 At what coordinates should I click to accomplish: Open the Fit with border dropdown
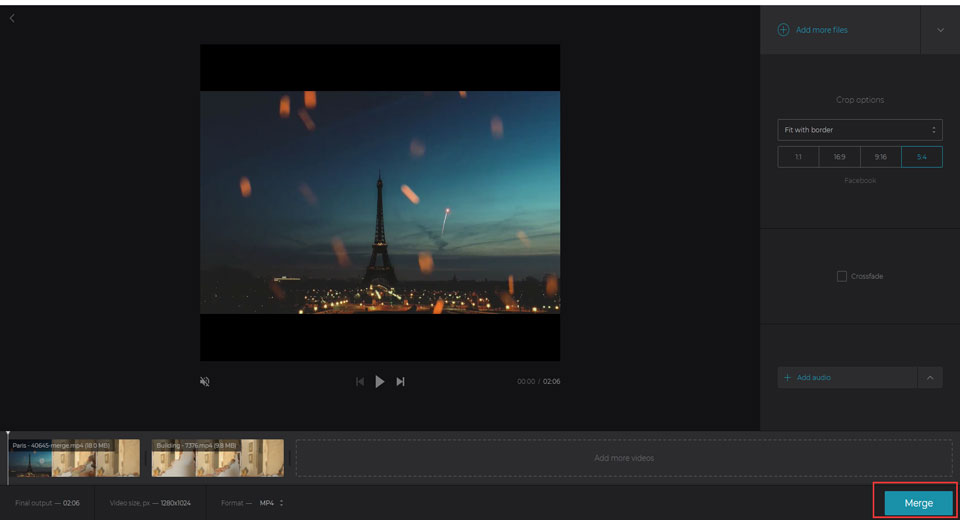(860, 130)
